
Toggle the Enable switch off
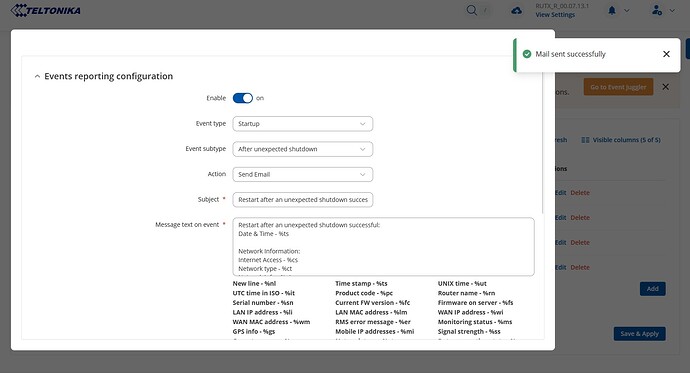242,98
